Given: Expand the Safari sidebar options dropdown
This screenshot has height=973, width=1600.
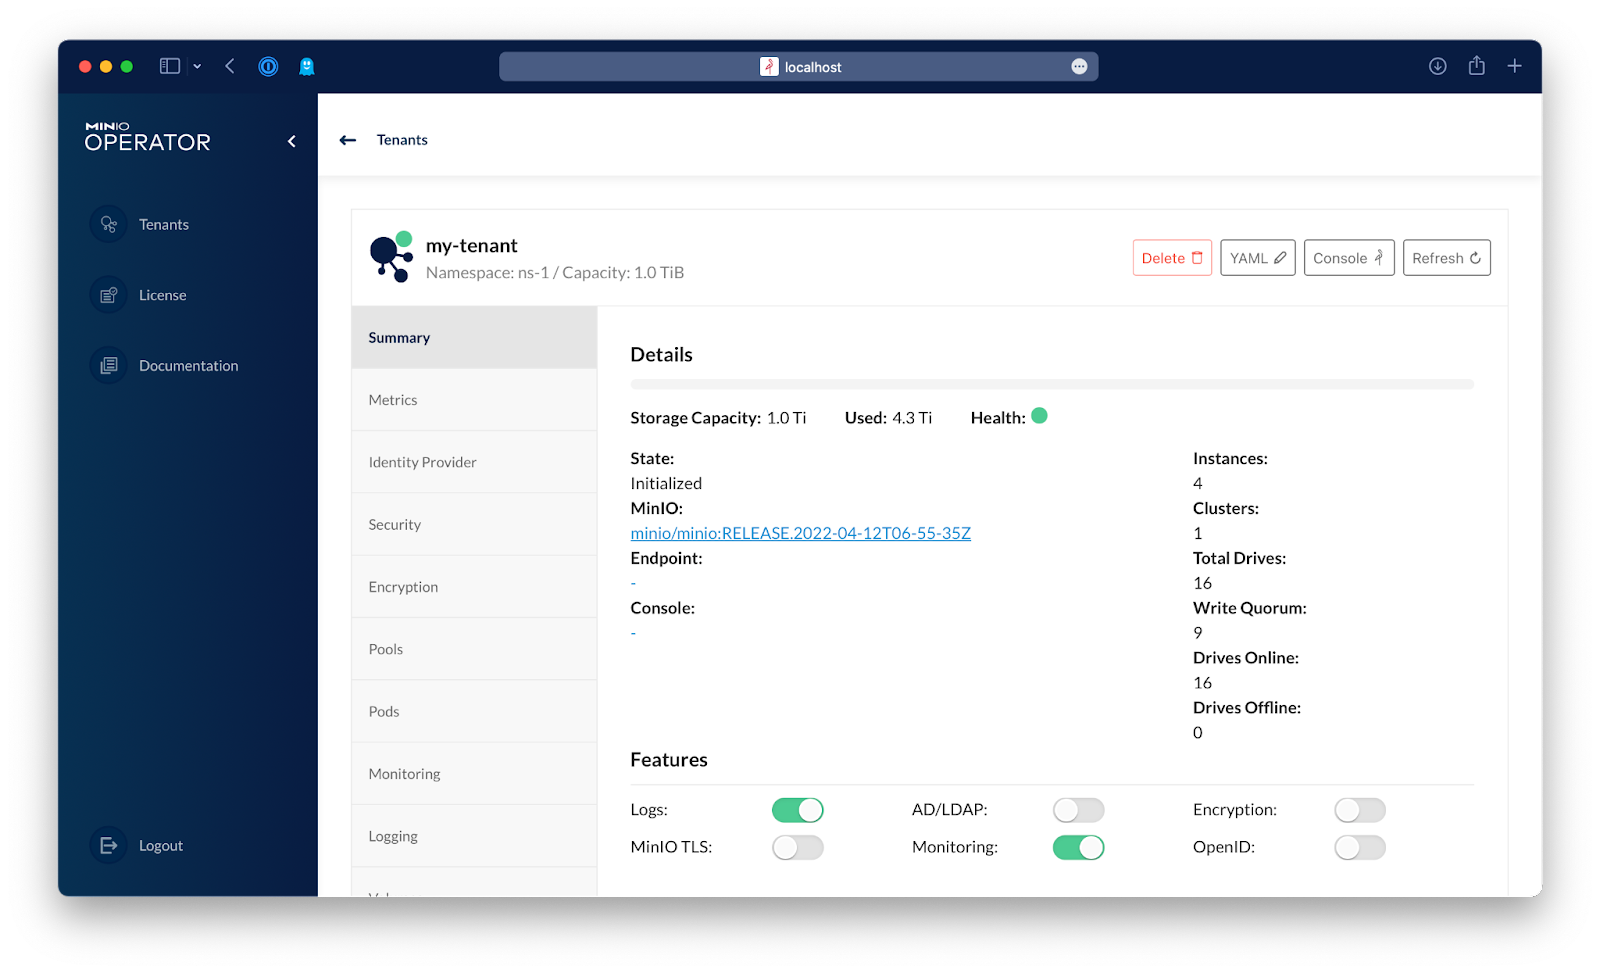Looking at the screenshot, I should (197, 67).
